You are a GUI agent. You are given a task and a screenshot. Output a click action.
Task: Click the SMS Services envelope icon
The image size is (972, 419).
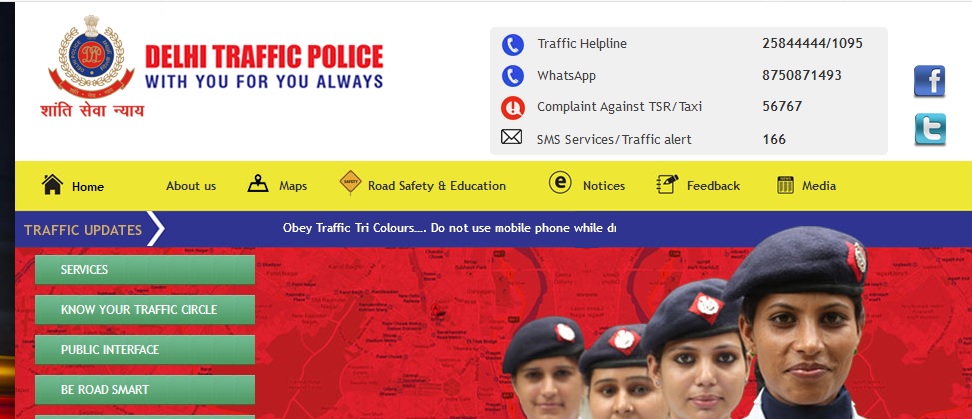[511, 137]
